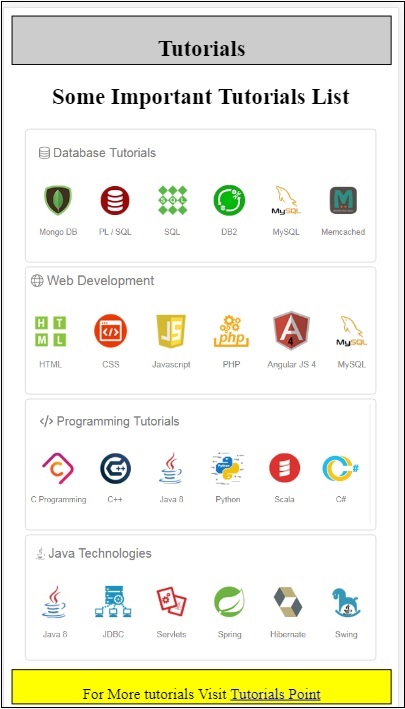Click the Swing rocking horse icon
Image resolution: width=405 pixels, height=709 pixels.
pos(346,602)
